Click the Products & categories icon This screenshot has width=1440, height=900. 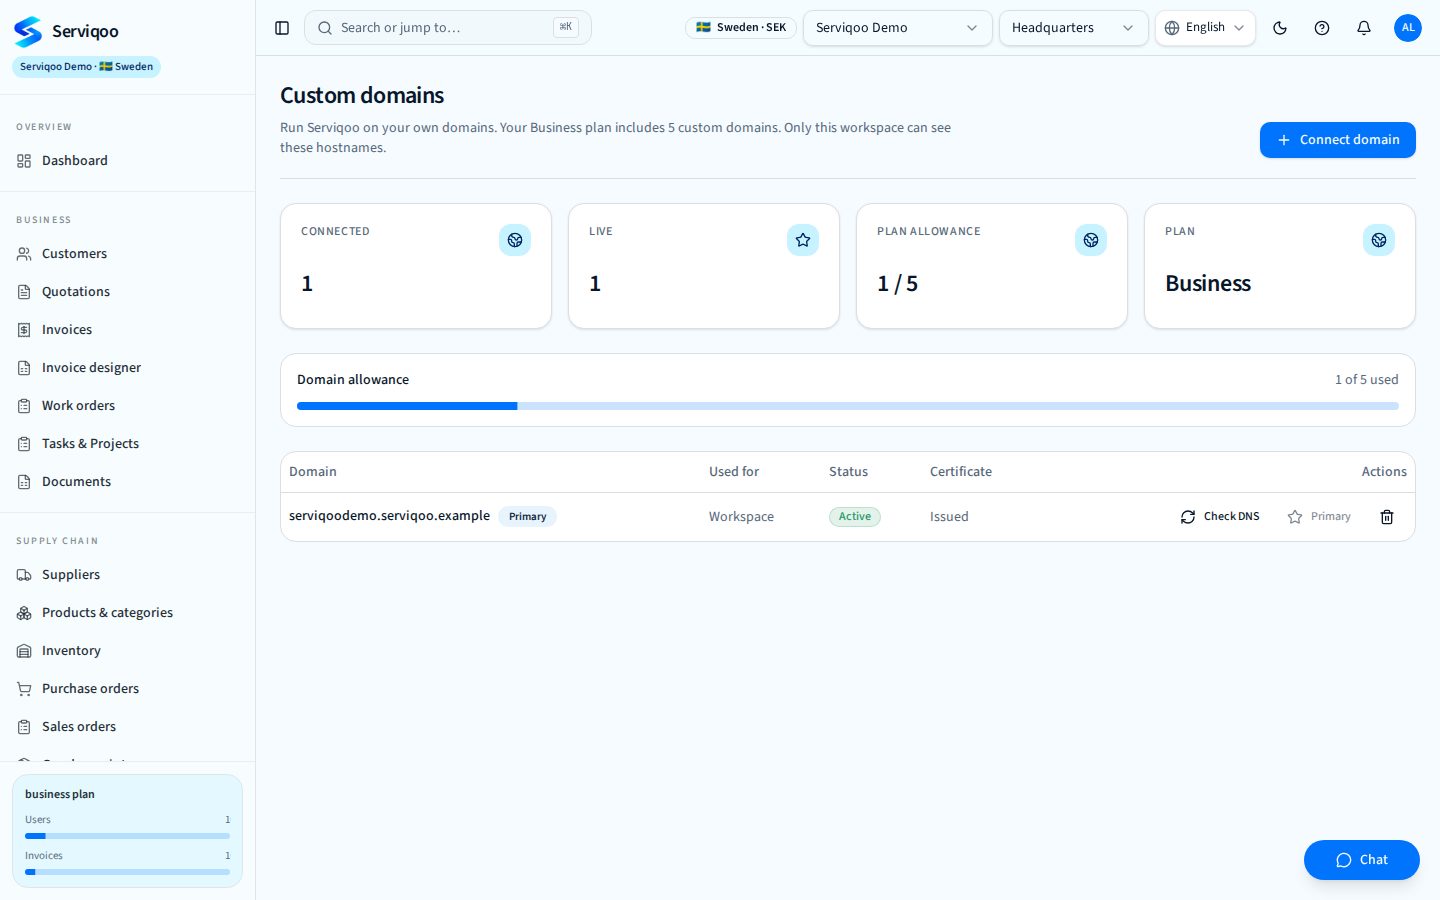coord(24,613)
